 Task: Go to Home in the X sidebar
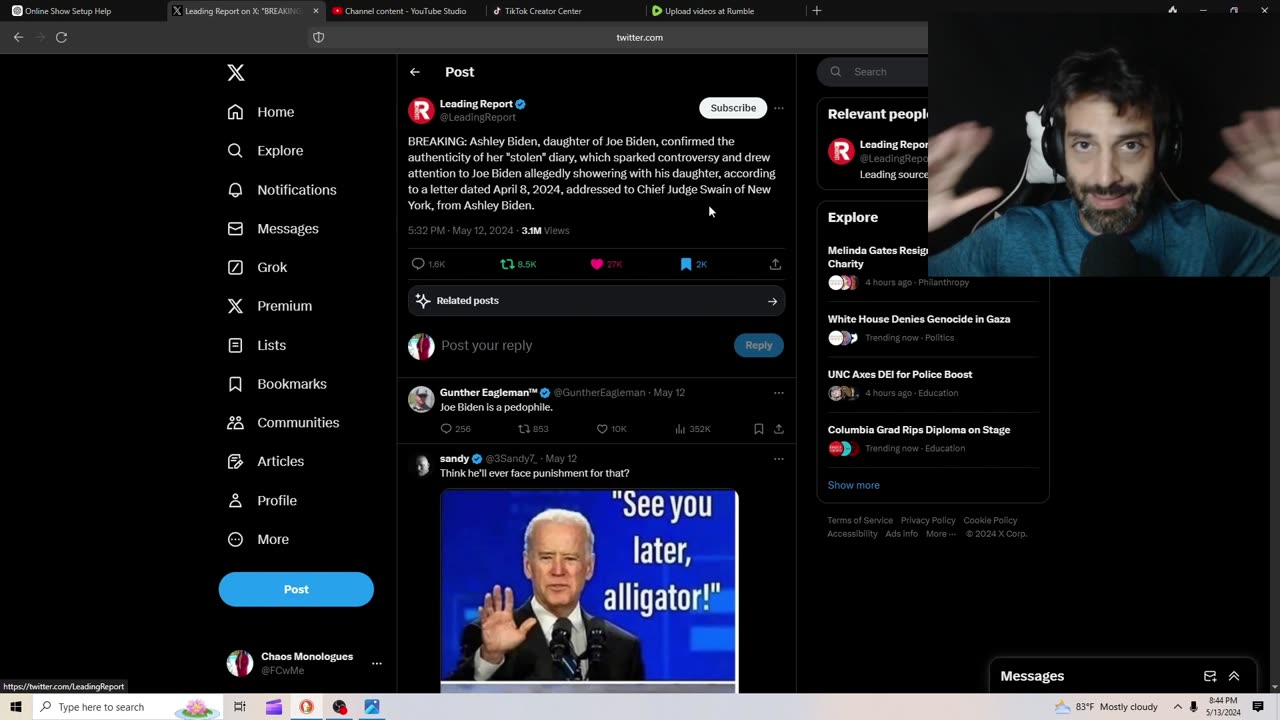(x=261, y=112)
